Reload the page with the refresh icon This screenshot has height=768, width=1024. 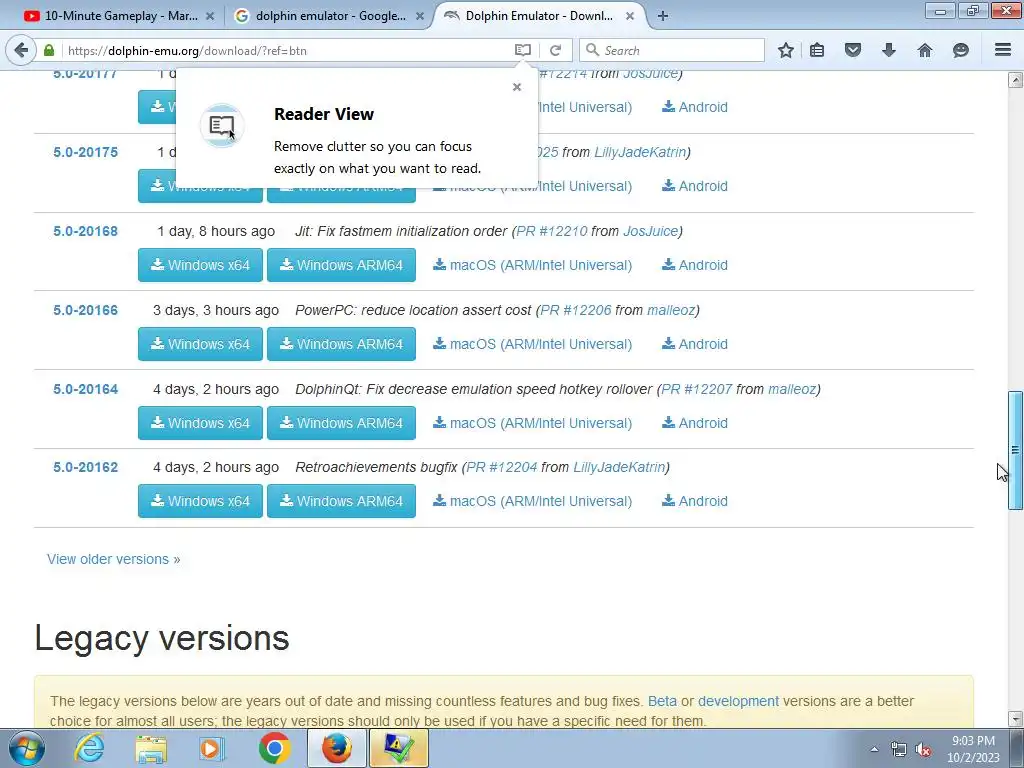pyautogui.click(x=555, y=50)
